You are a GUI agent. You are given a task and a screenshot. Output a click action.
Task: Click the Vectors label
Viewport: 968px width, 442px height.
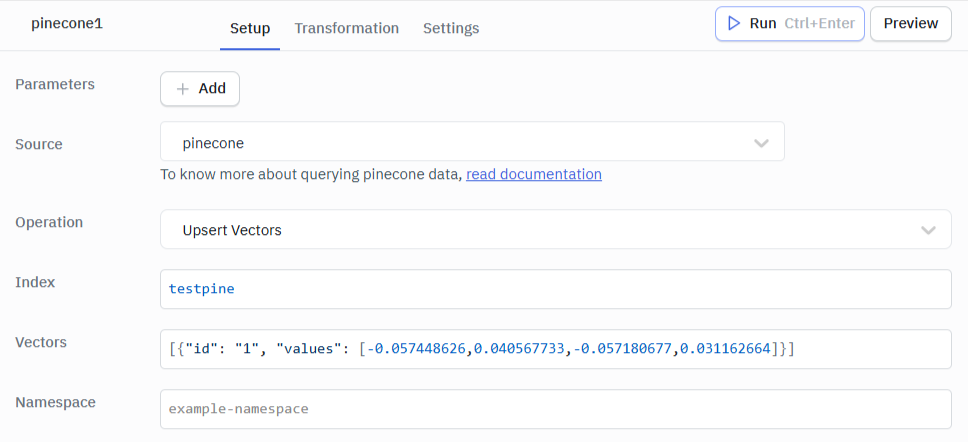coord(41,342)
